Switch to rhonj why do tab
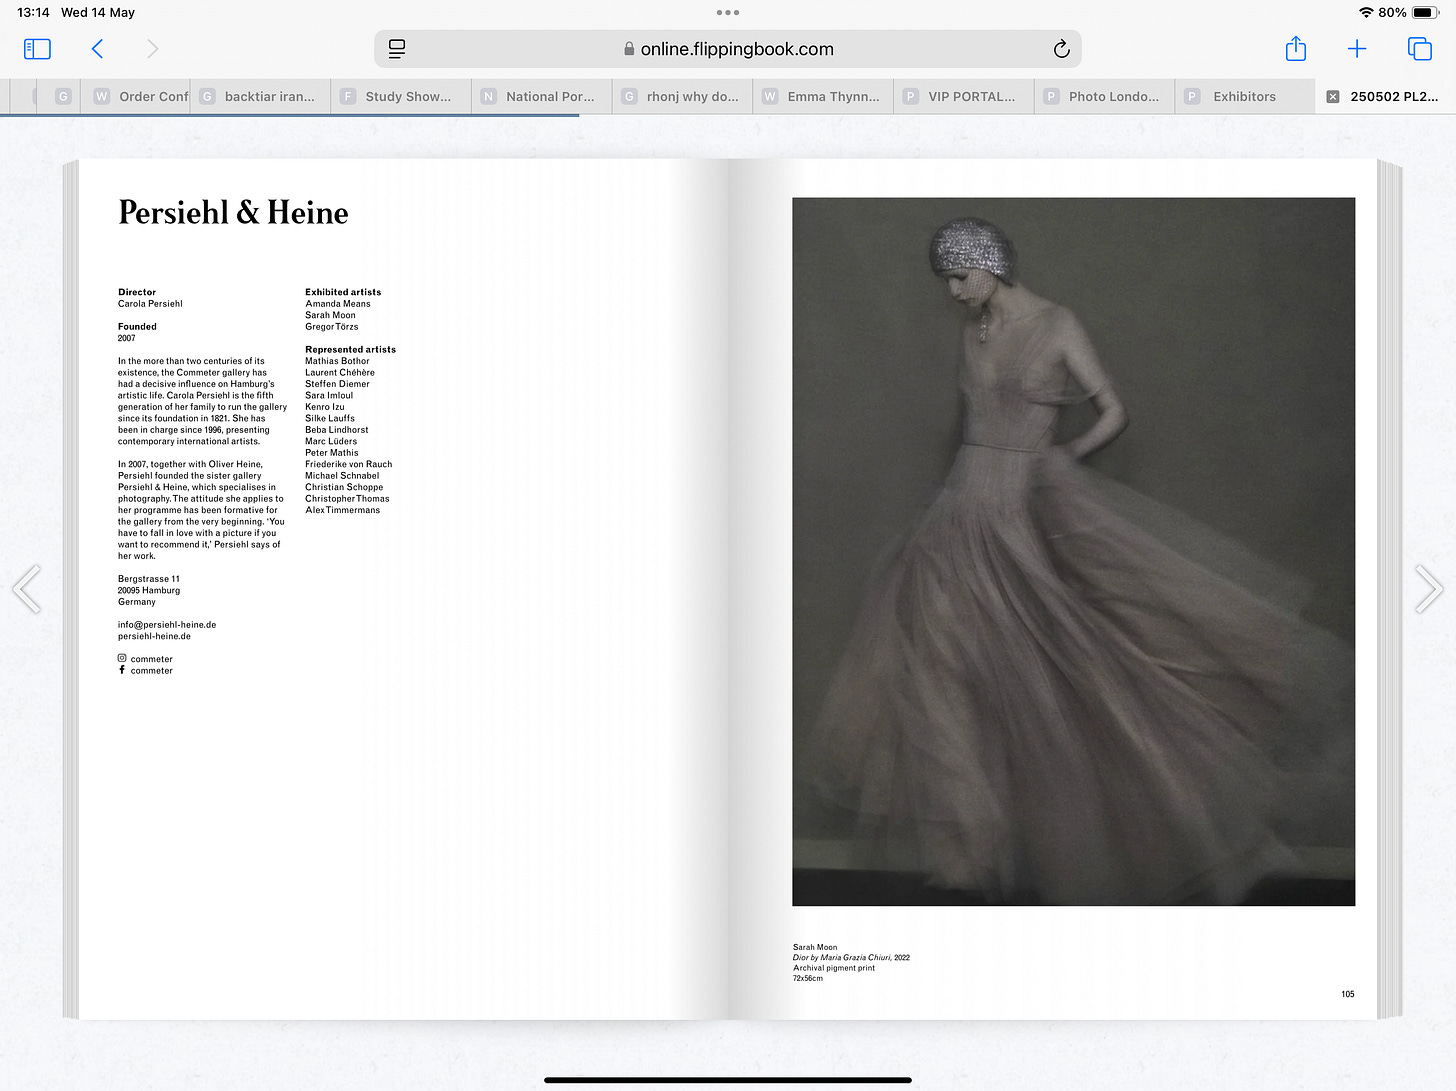 [682, 97]
